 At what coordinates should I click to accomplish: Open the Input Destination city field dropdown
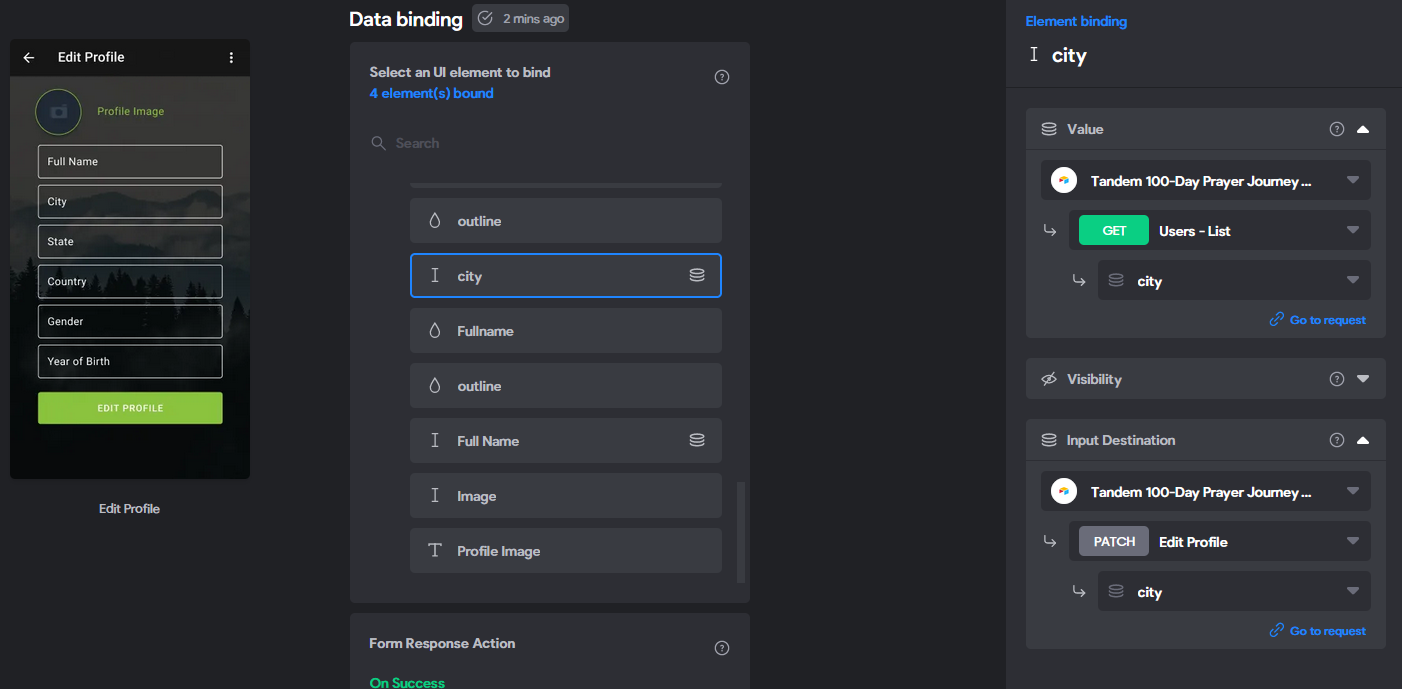1234,592
